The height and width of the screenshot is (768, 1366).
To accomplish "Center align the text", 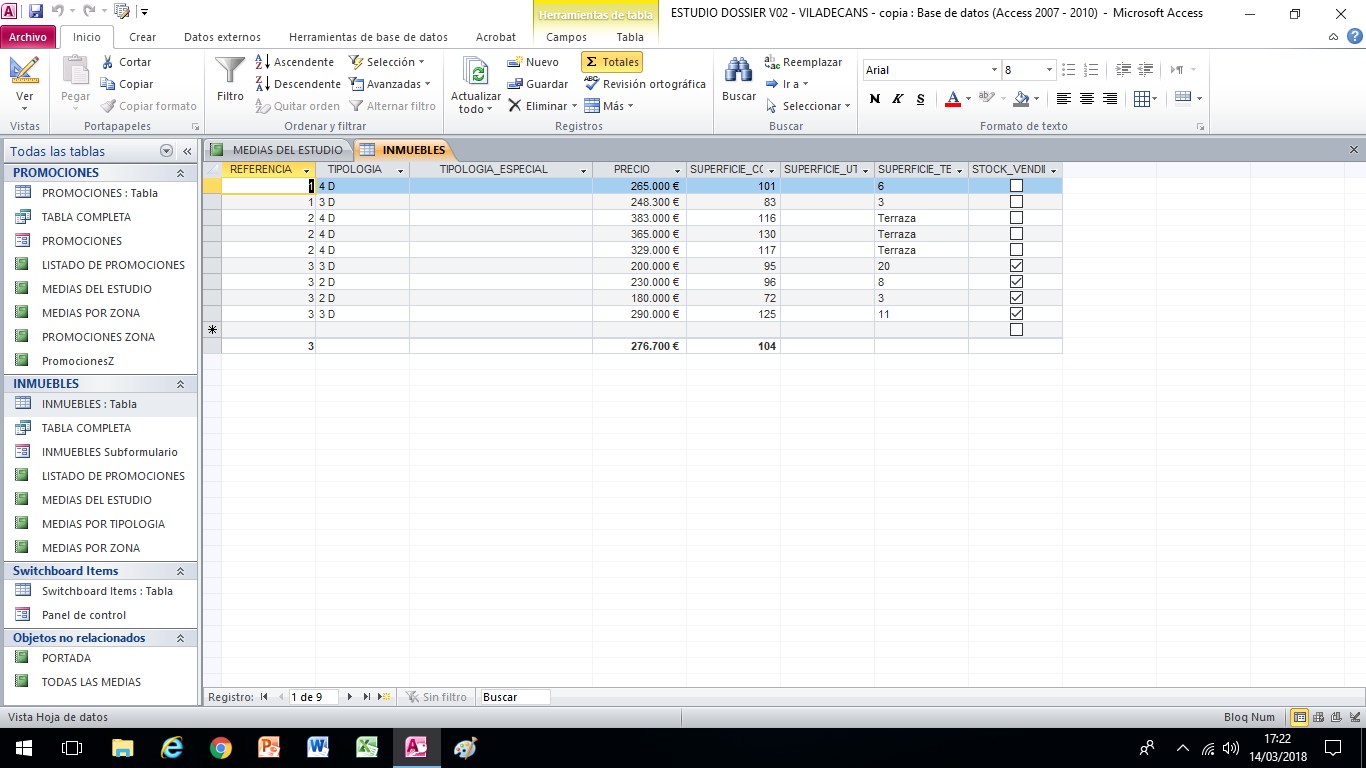I will tap(1087, 98).
